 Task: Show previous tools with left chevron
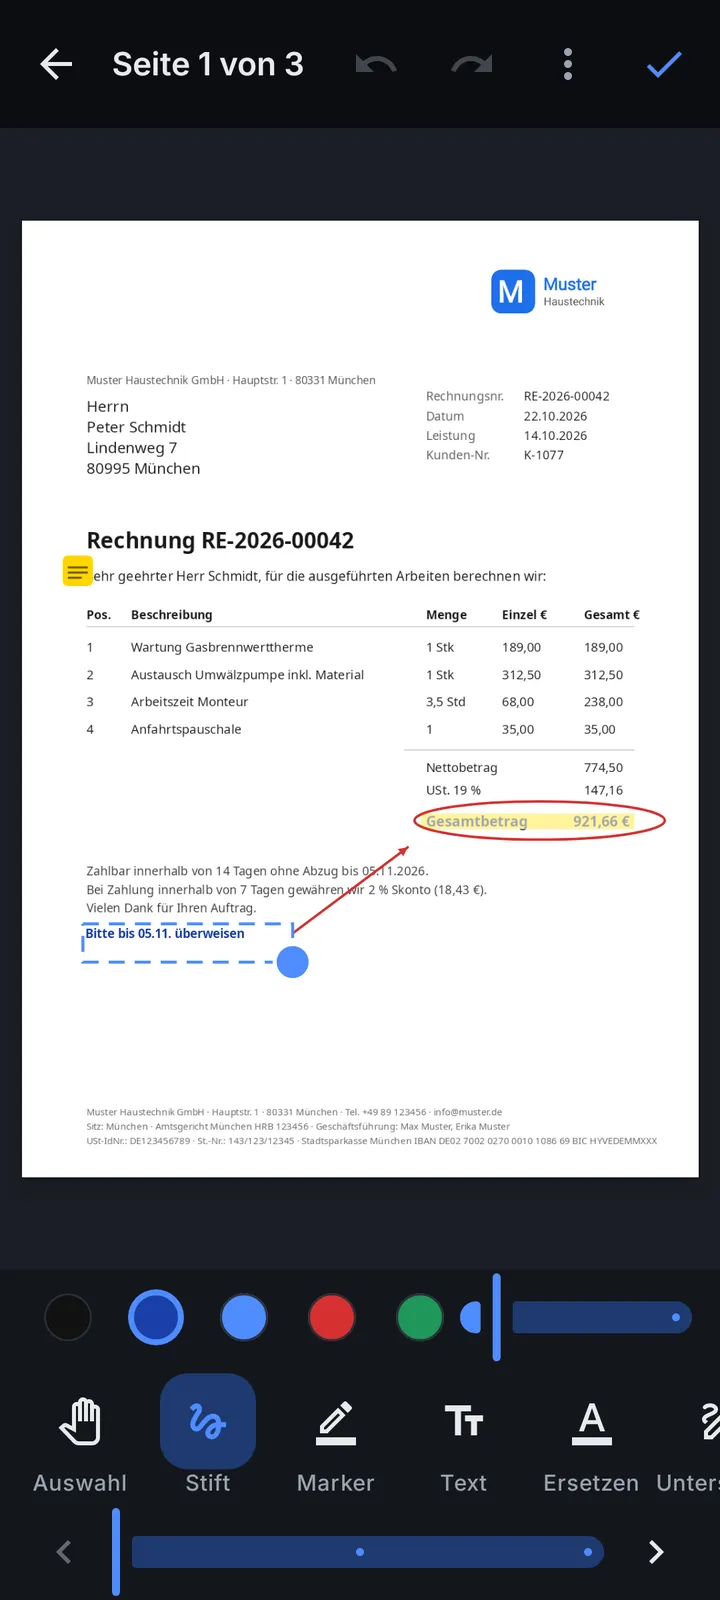[64, 1552]
